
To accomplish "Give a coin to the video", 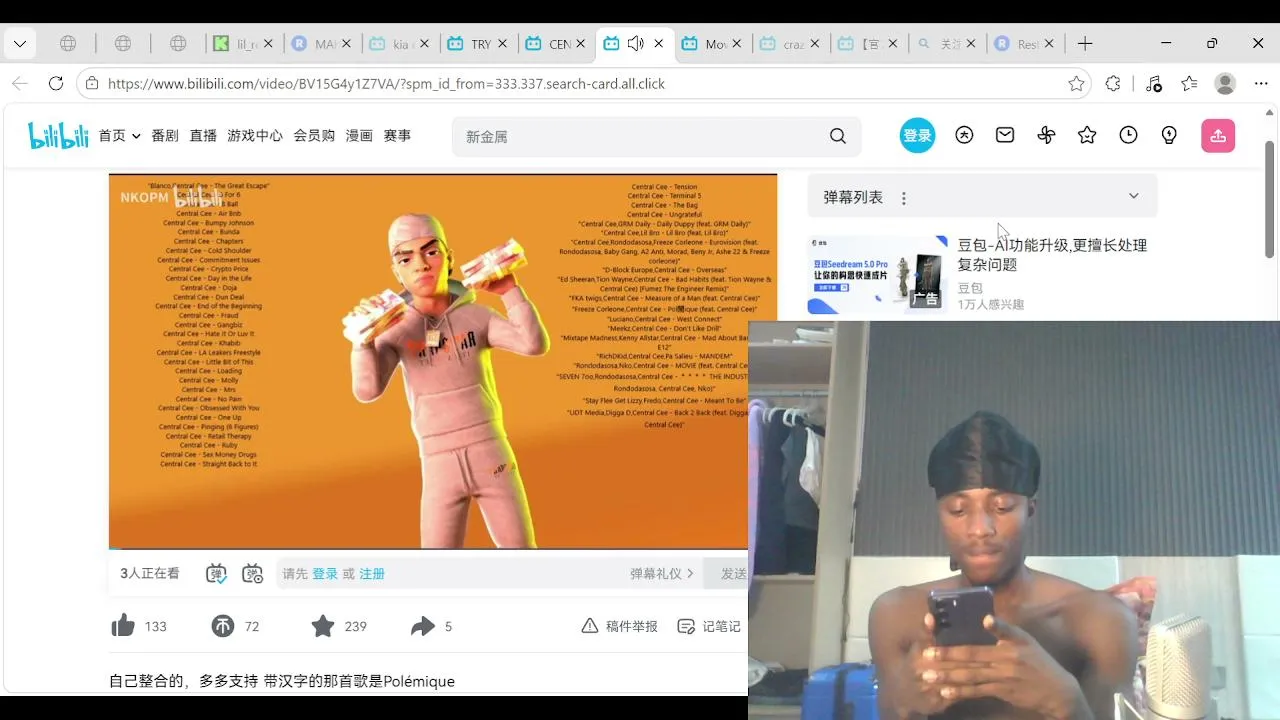I will coord(222,626).
